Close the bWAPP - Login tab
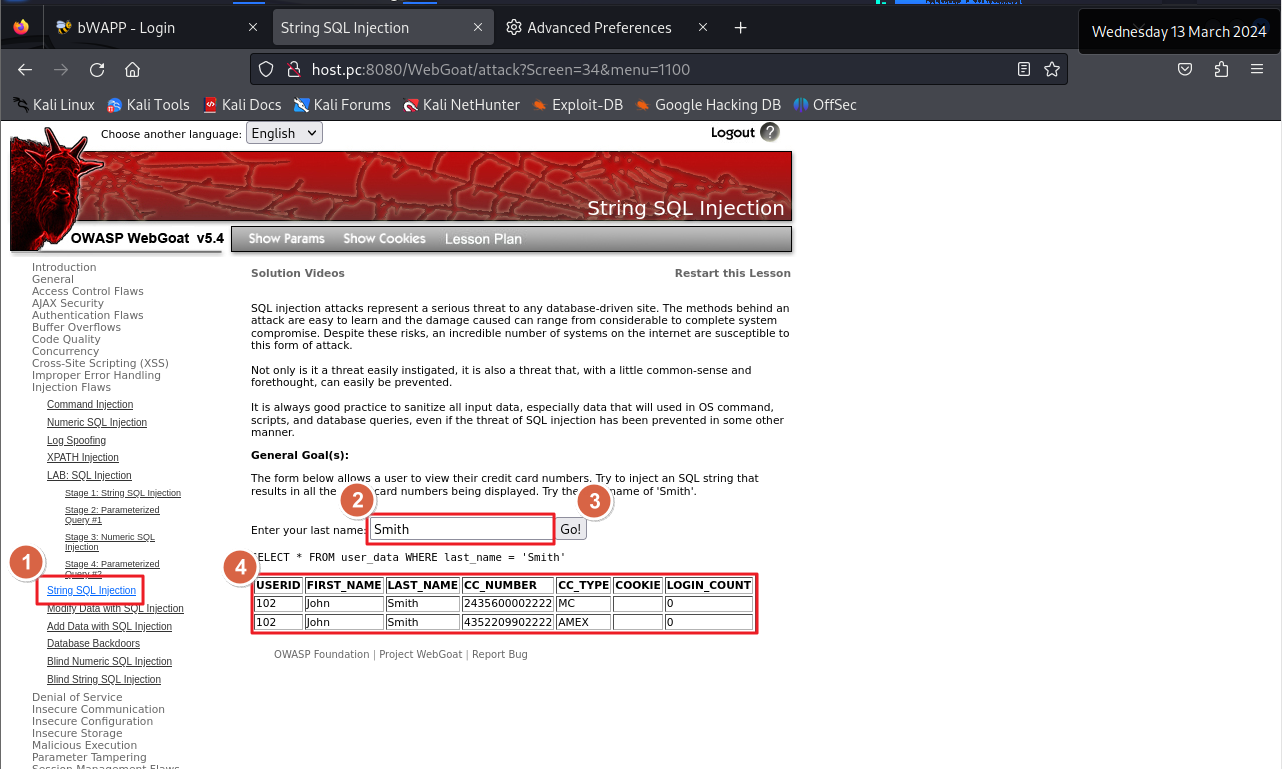This screenshot has width=1283, height=769. pyautogui.click(x=252, y=28)
